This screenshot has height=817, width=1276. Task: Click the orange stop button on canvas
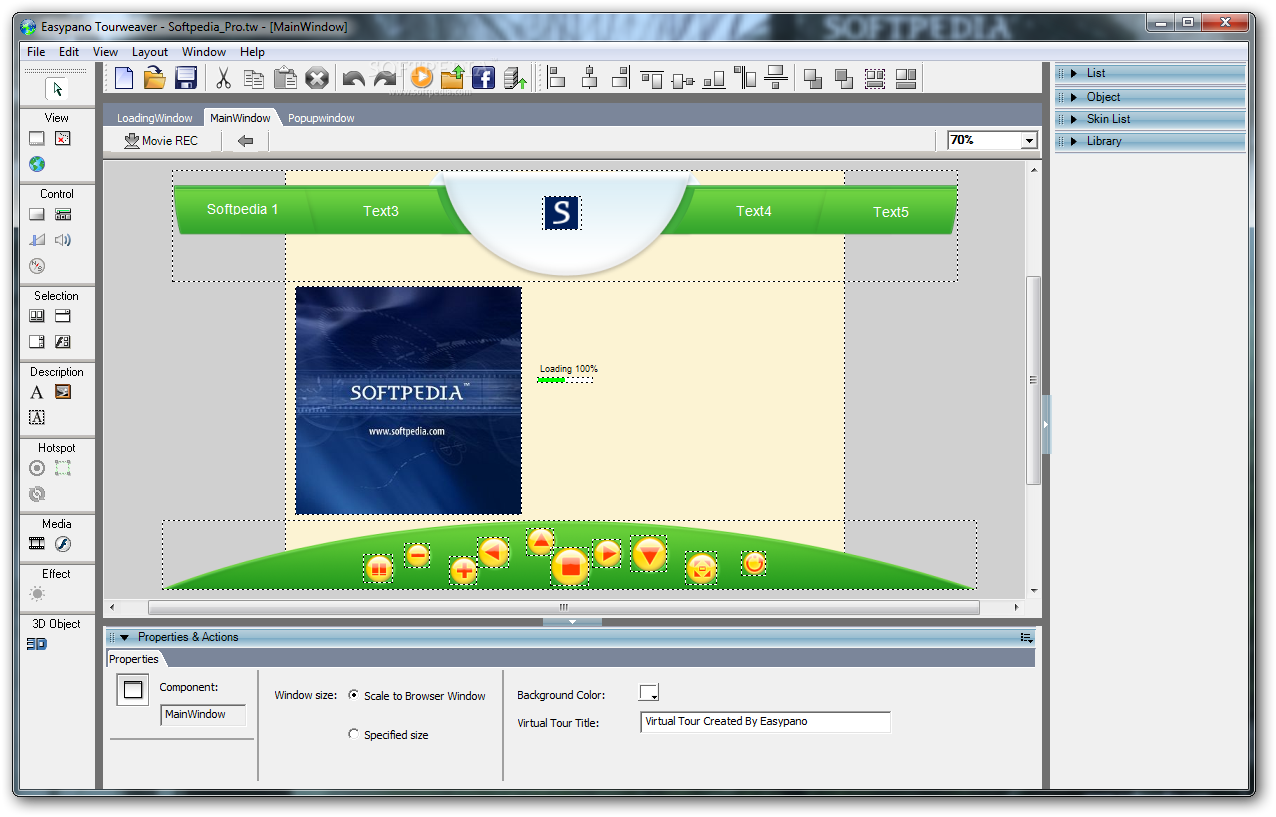pos(570,566)
